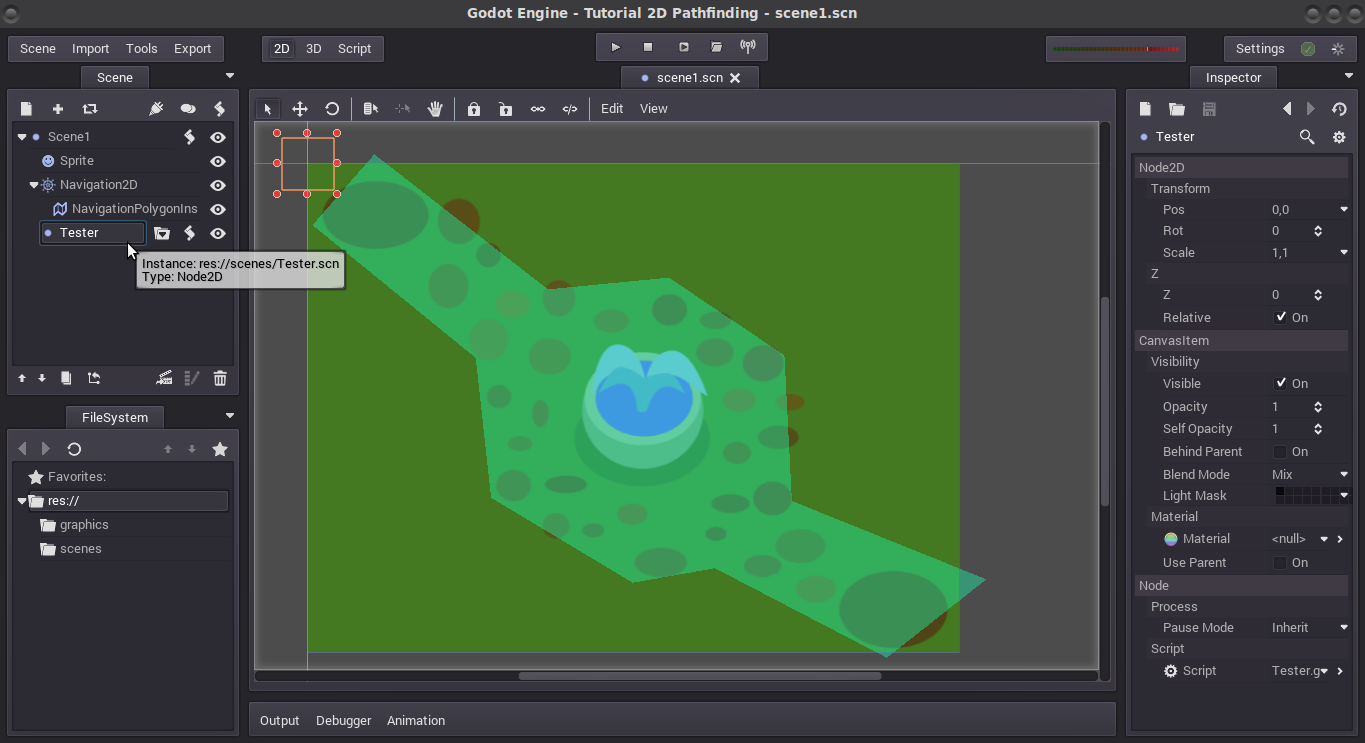Open the Tools menu

[x=142, y=48]
